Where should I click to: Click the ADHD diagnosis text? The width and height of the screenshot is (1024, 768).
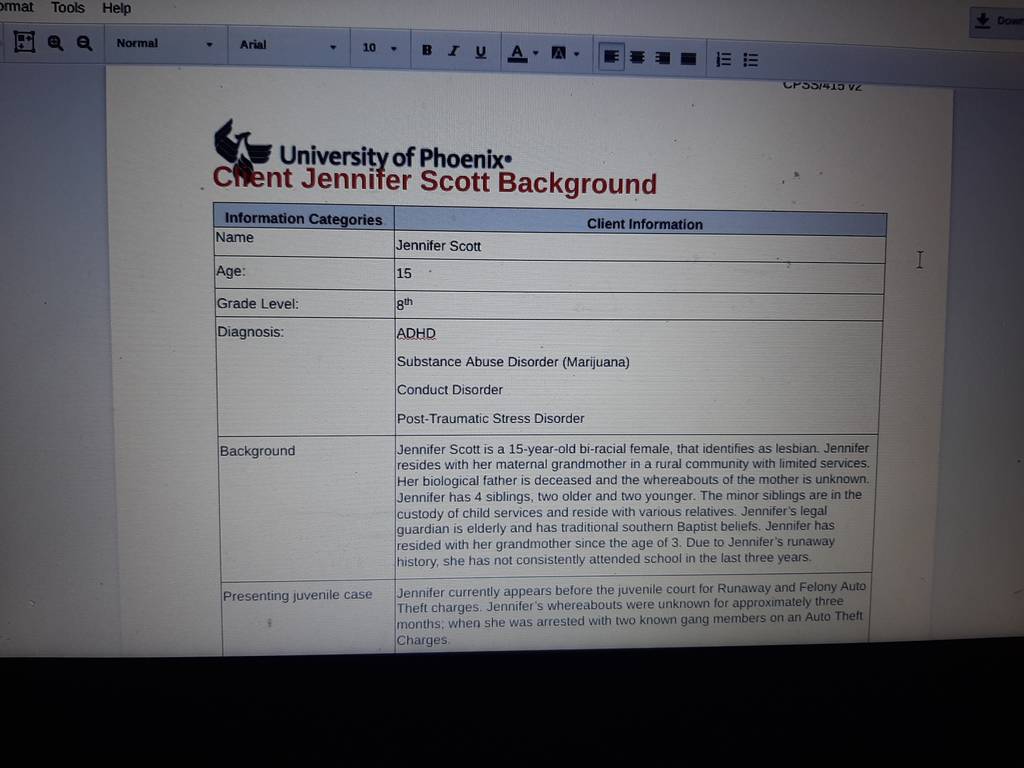click(x=416, y=334)
